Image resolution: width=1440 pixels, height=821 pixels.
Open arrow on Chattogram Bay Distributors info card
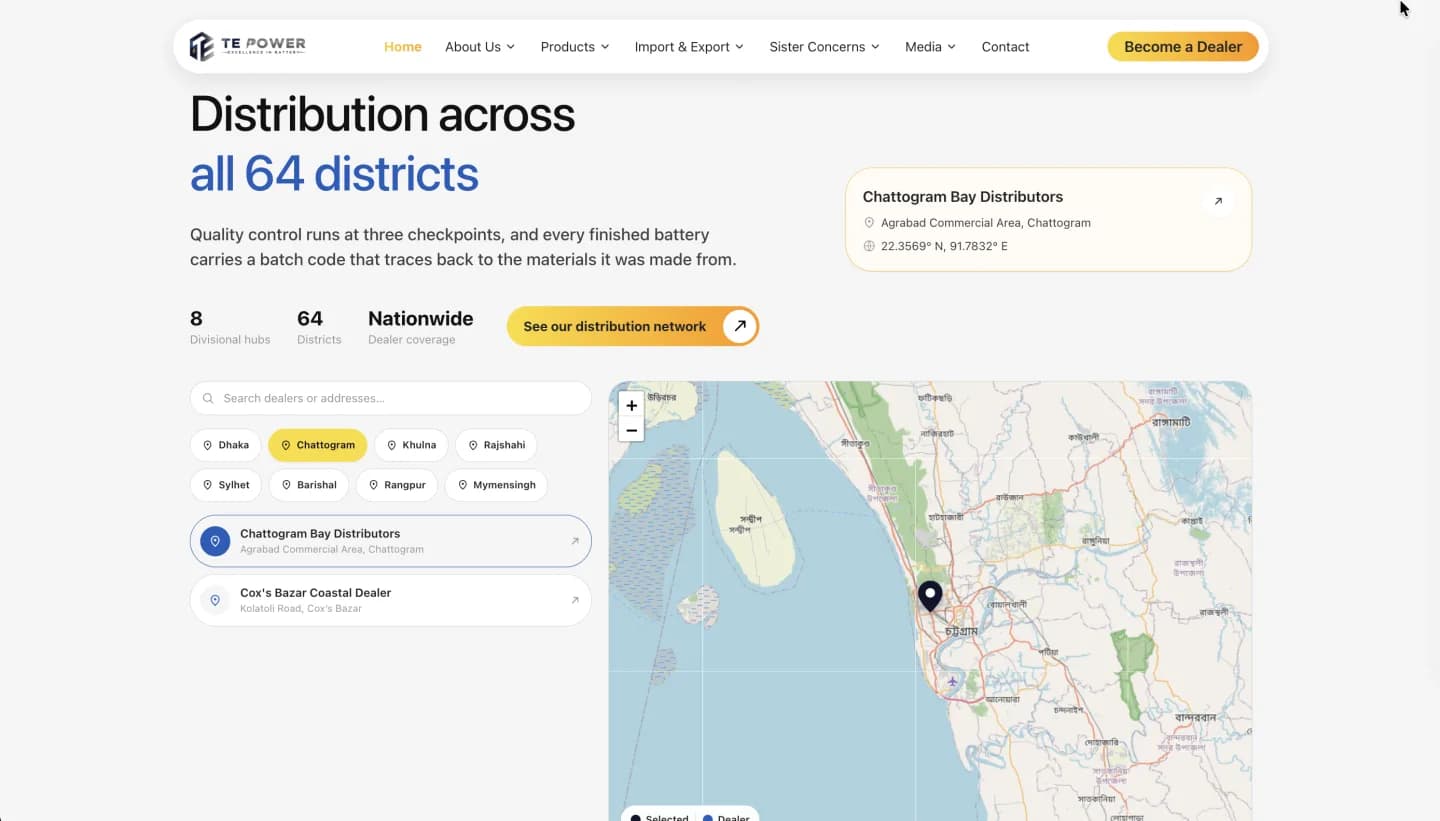(x=1218, y=201)
